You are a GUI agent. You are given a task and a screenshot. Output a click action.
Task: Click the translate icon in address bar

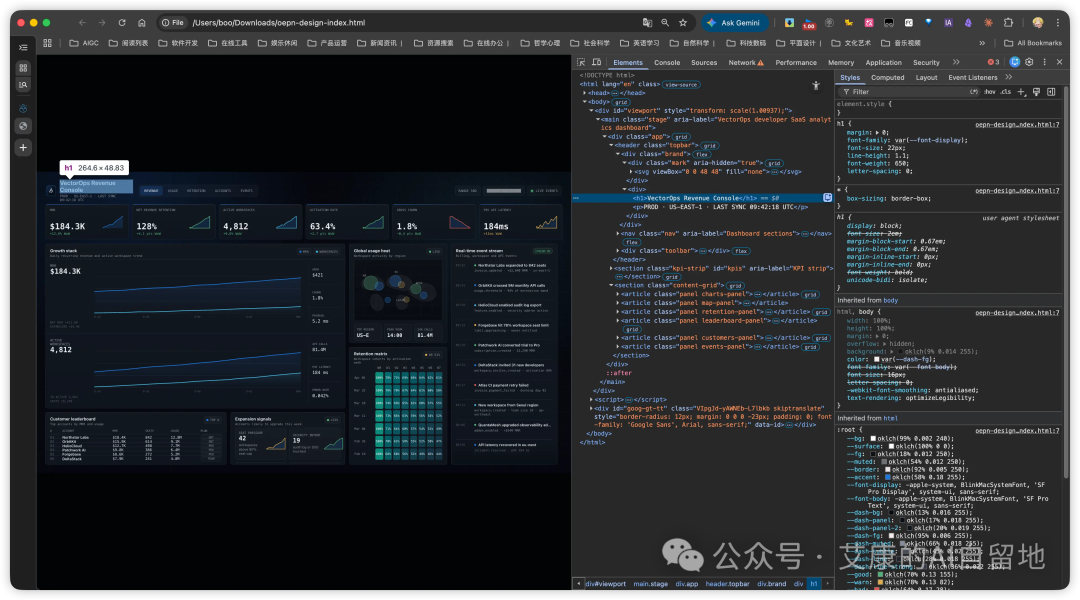(x=647, y=23)
